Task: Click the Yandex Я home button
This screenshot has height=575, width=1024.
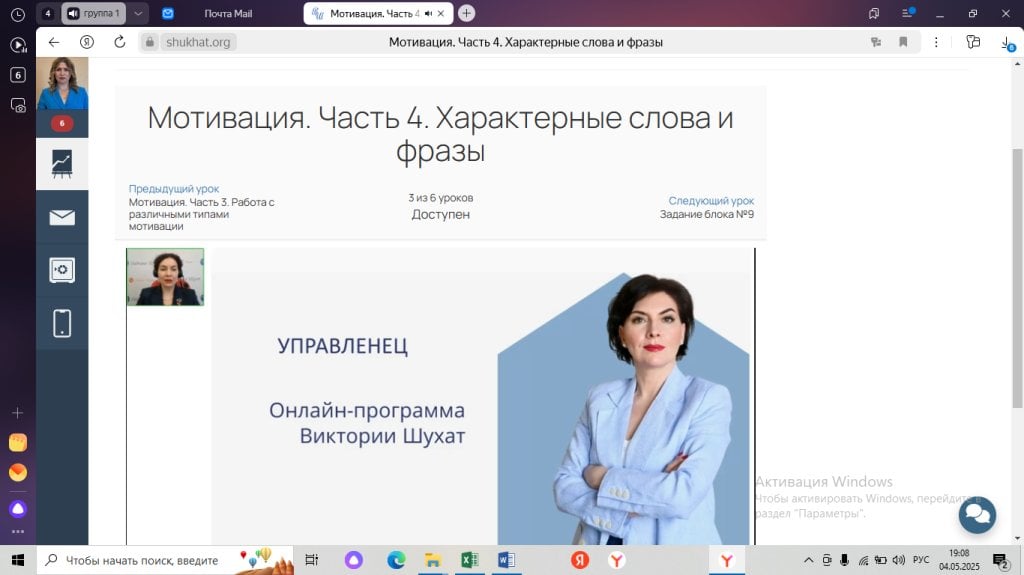Action: point(87,42)
